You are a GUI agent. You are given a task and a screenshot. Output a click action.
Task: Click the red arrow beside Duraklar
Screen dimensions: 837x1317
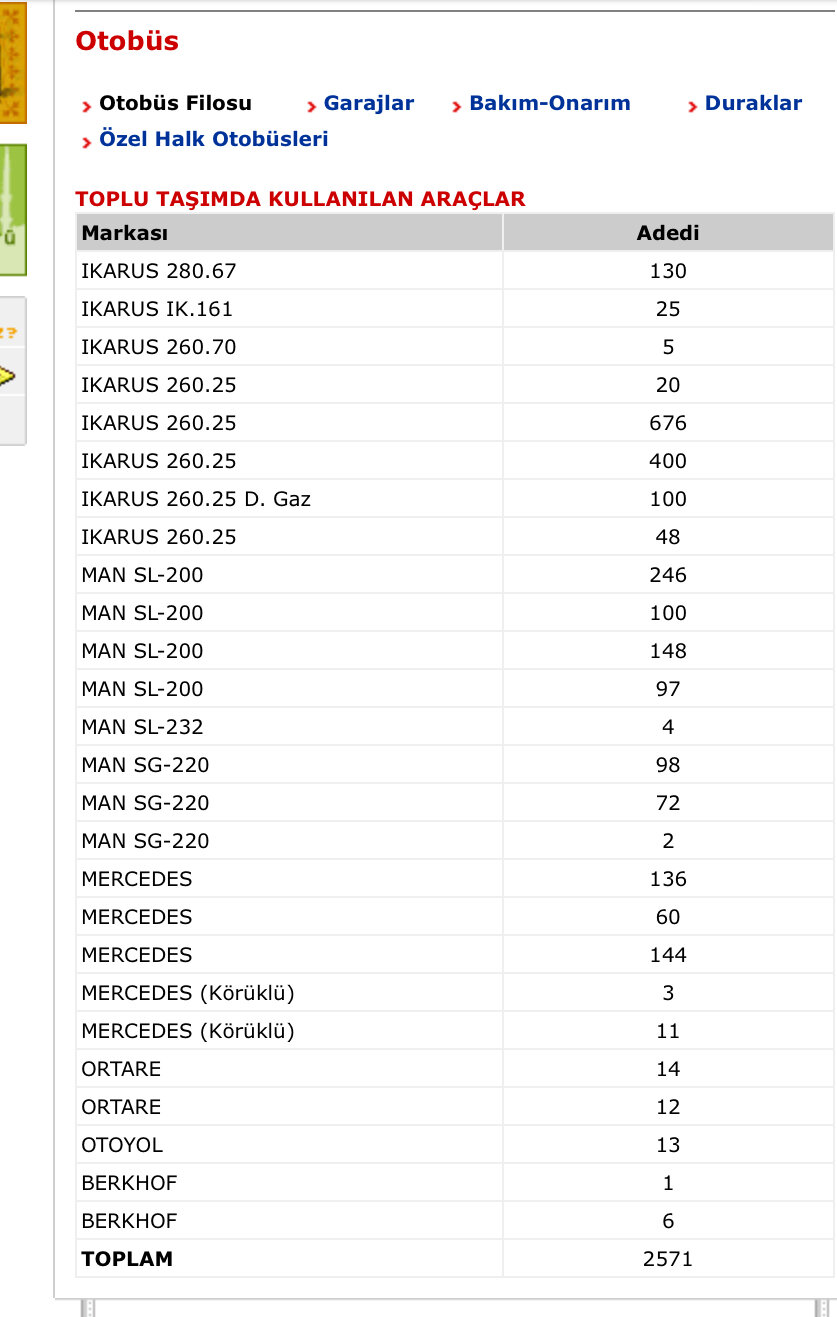point(693,106)
